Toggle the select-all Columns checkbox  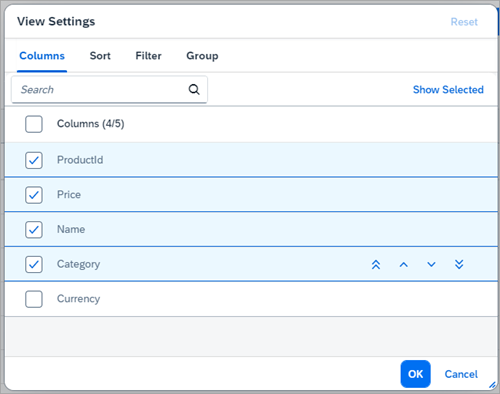(34, 124)
